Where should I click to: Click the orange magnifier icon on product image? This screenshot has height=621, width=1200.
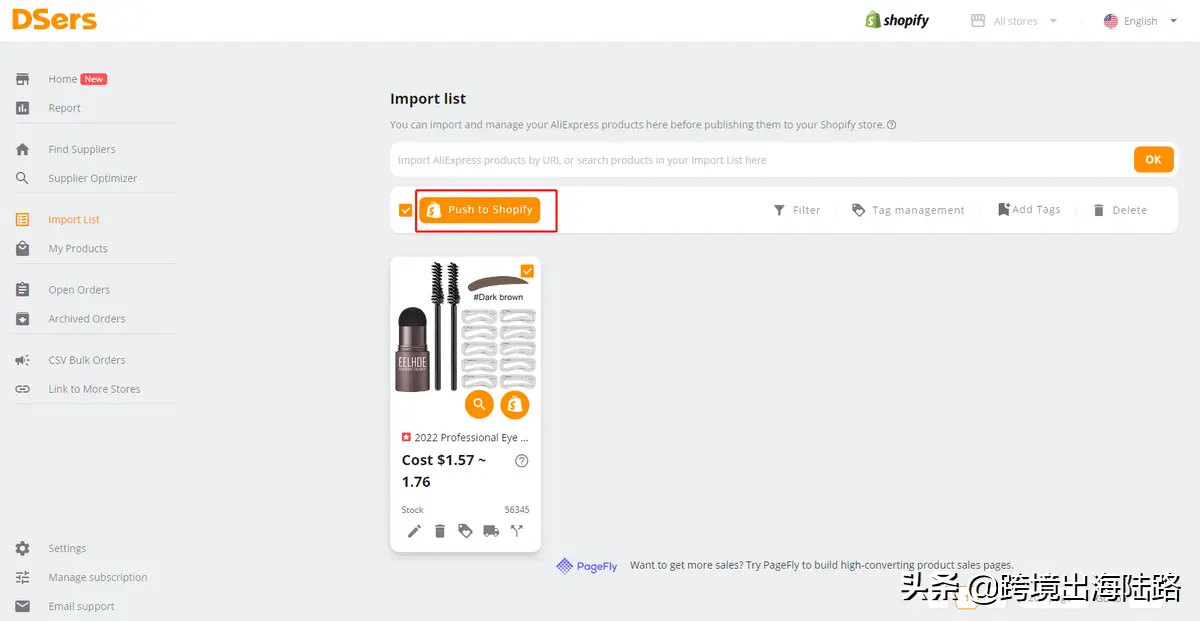click(479, 404)
